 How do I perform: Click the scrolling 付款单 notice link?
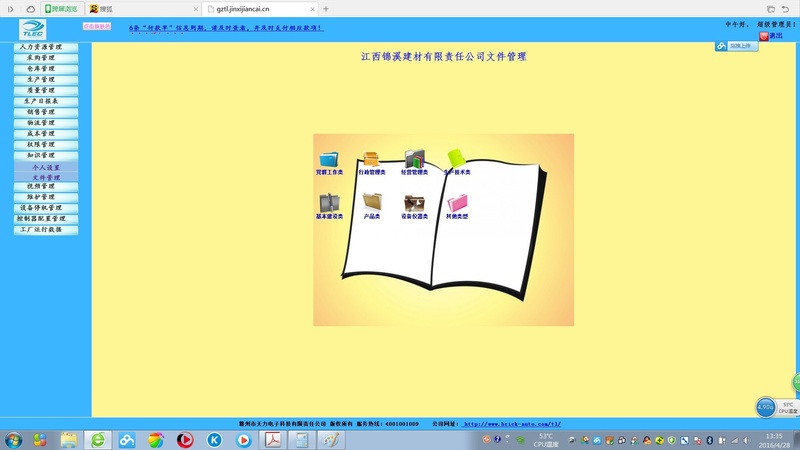coord(225,28)
